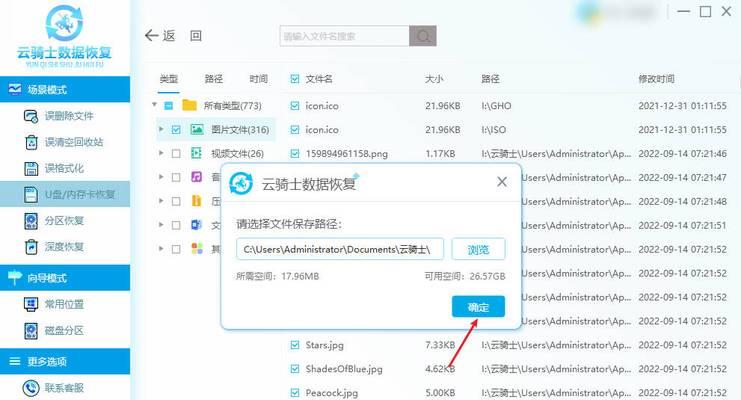Screen dimensions: 741x400
Task: Switch to the 时间 tab
Action: 258,79
